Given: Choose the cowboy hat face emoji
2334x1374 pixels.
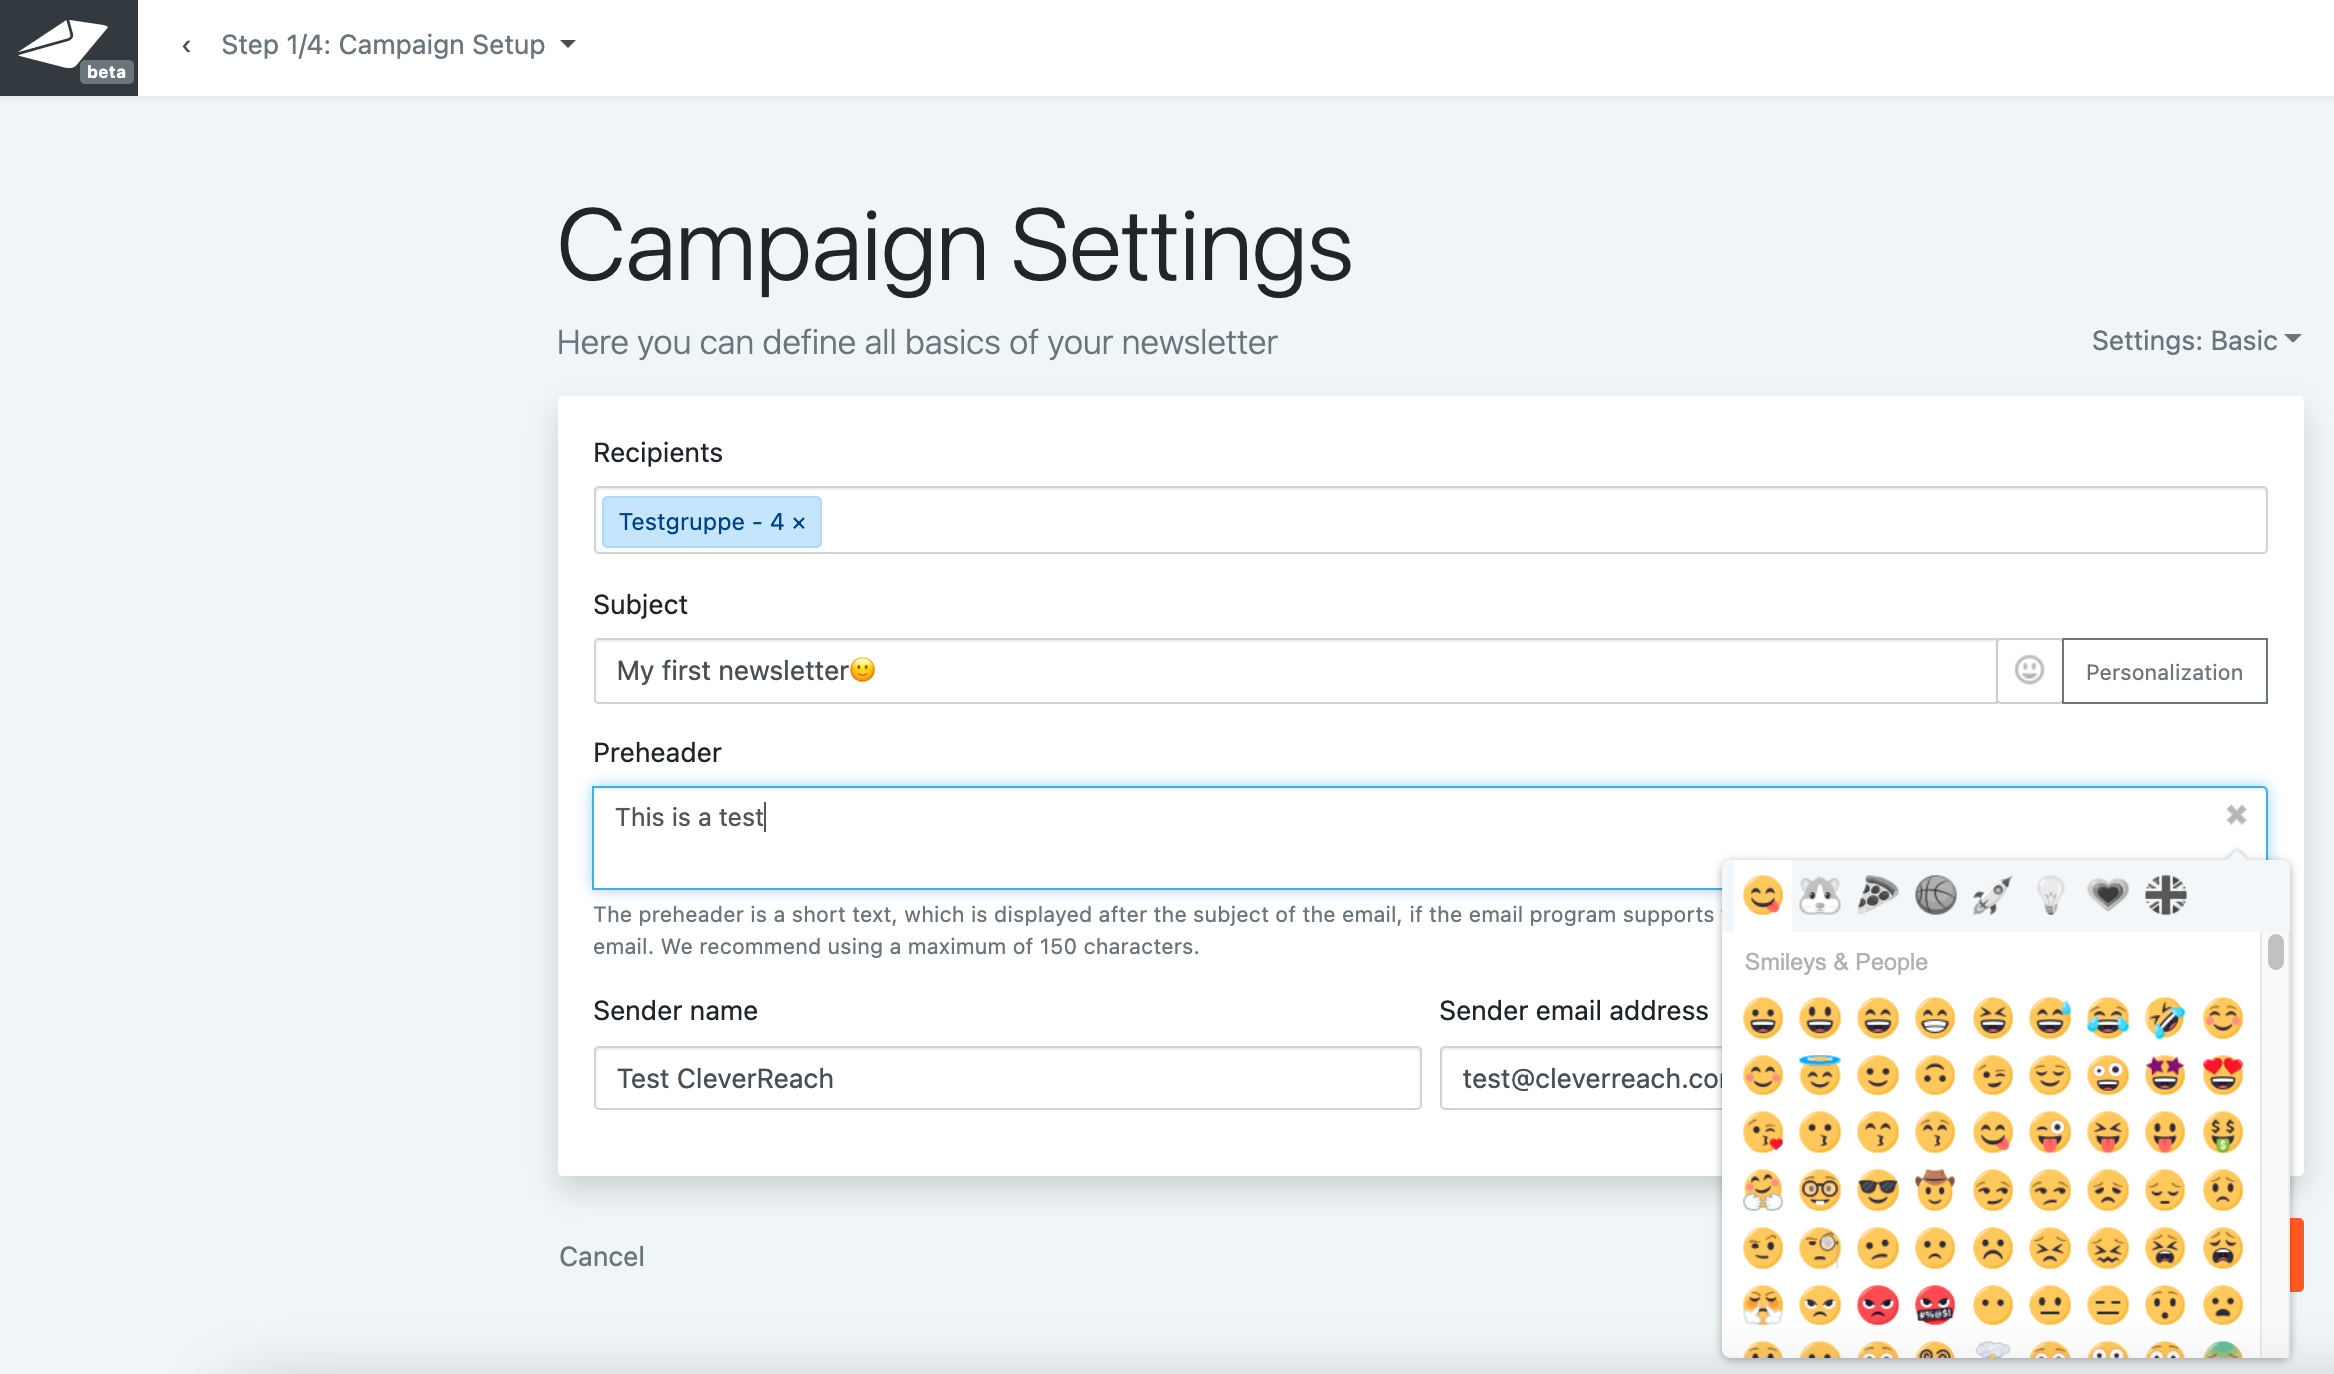Looking at the screenshot, I should [1935, 1190].
